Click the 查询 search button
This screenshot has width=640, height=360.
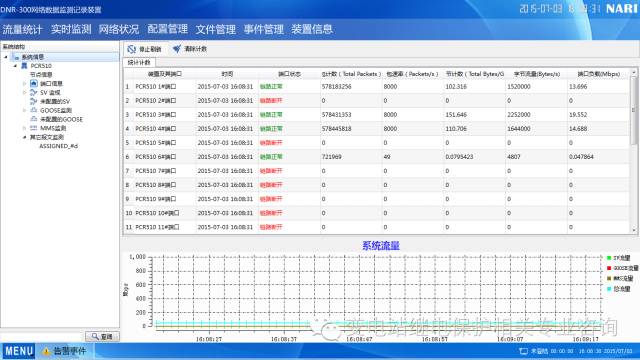click(102, 336)
